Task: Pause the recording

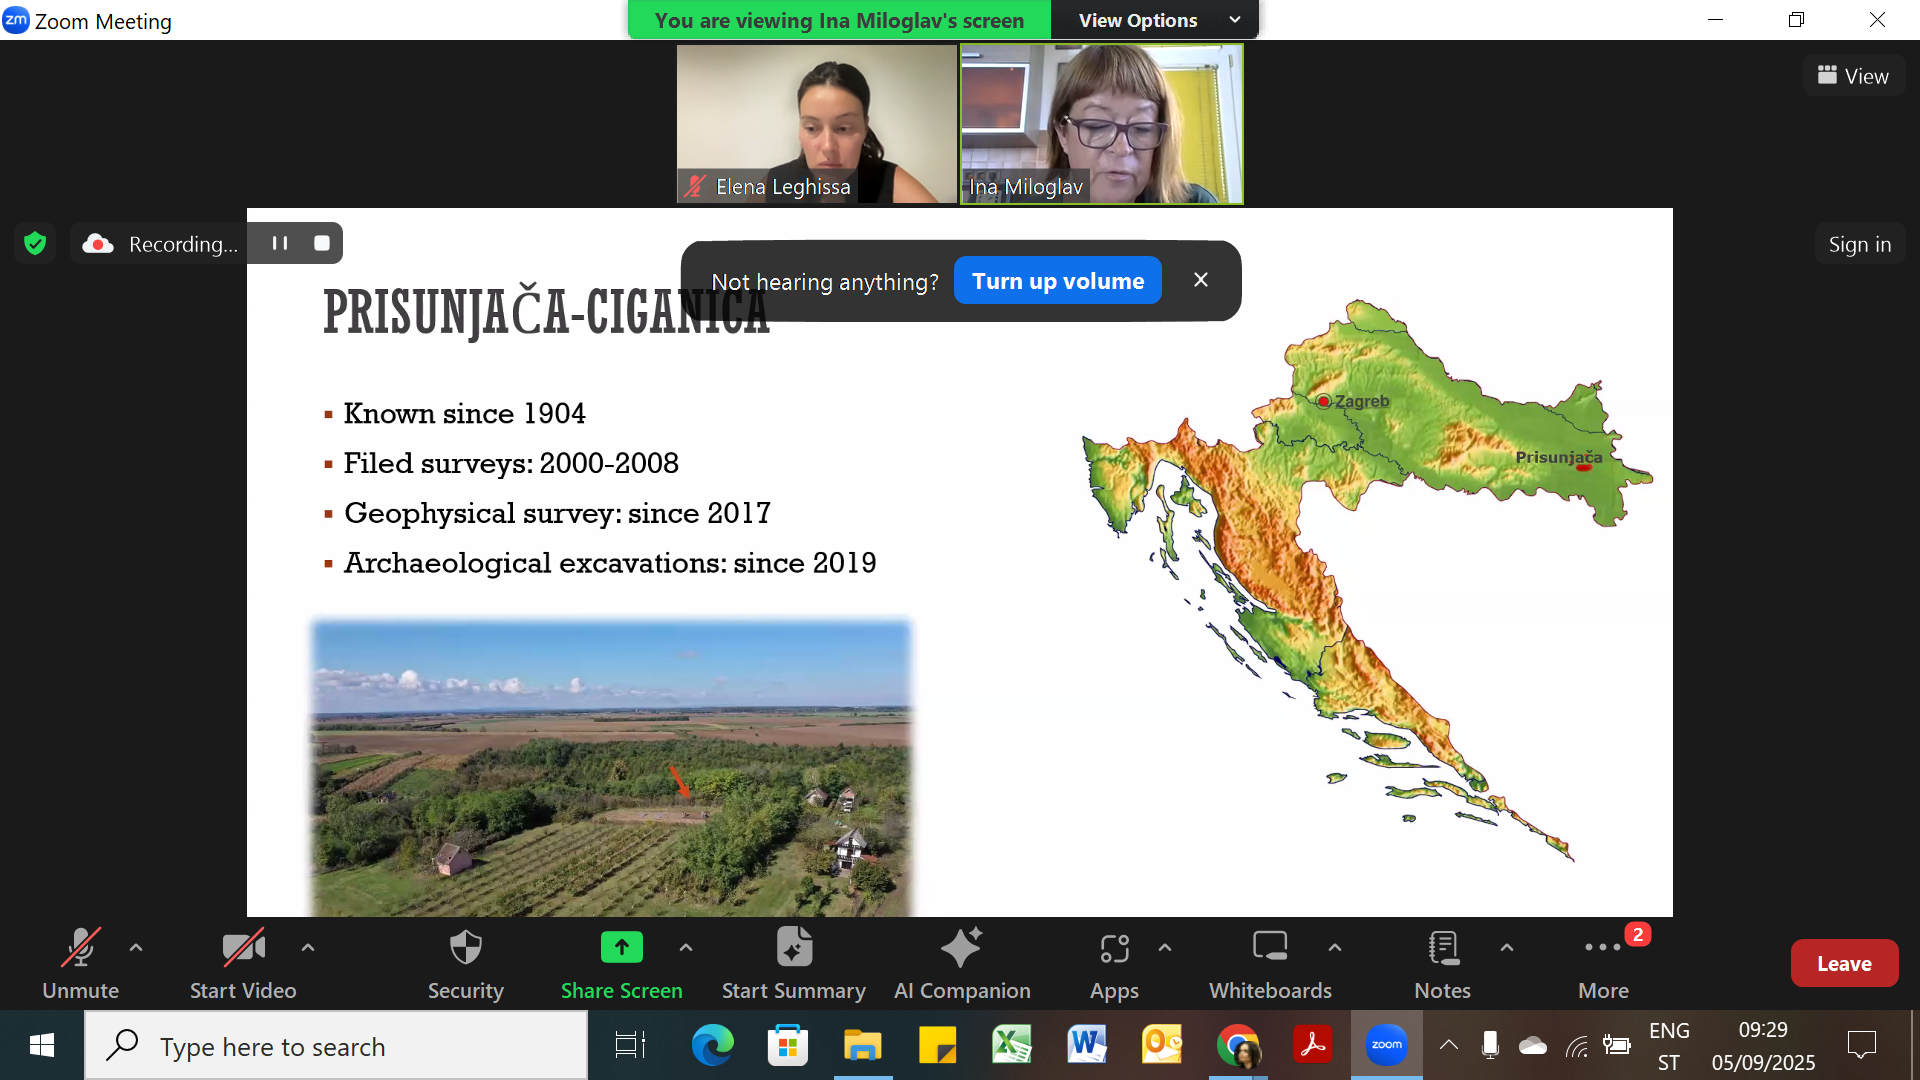Action: [x=280, y=243]
